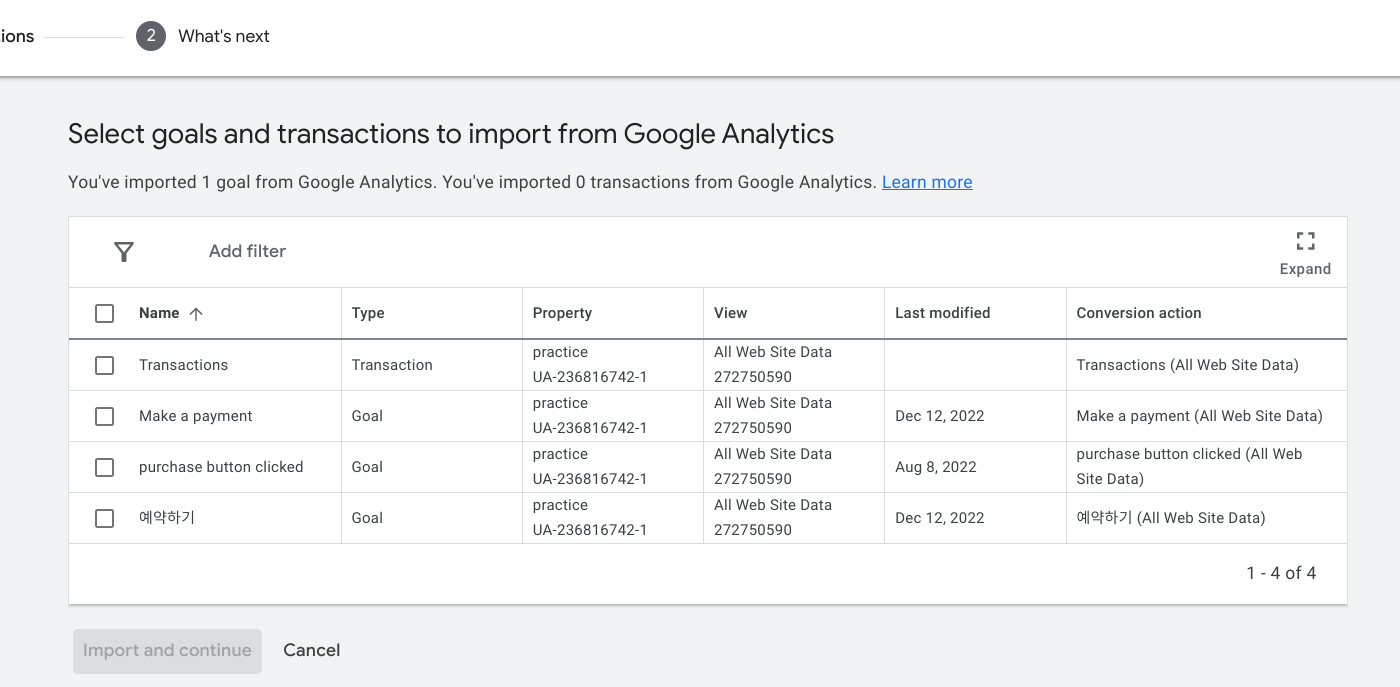Viewport: 1400px width, 687px height.
Task: Select the Make a payment checkbox
Action: pos(105,416)
